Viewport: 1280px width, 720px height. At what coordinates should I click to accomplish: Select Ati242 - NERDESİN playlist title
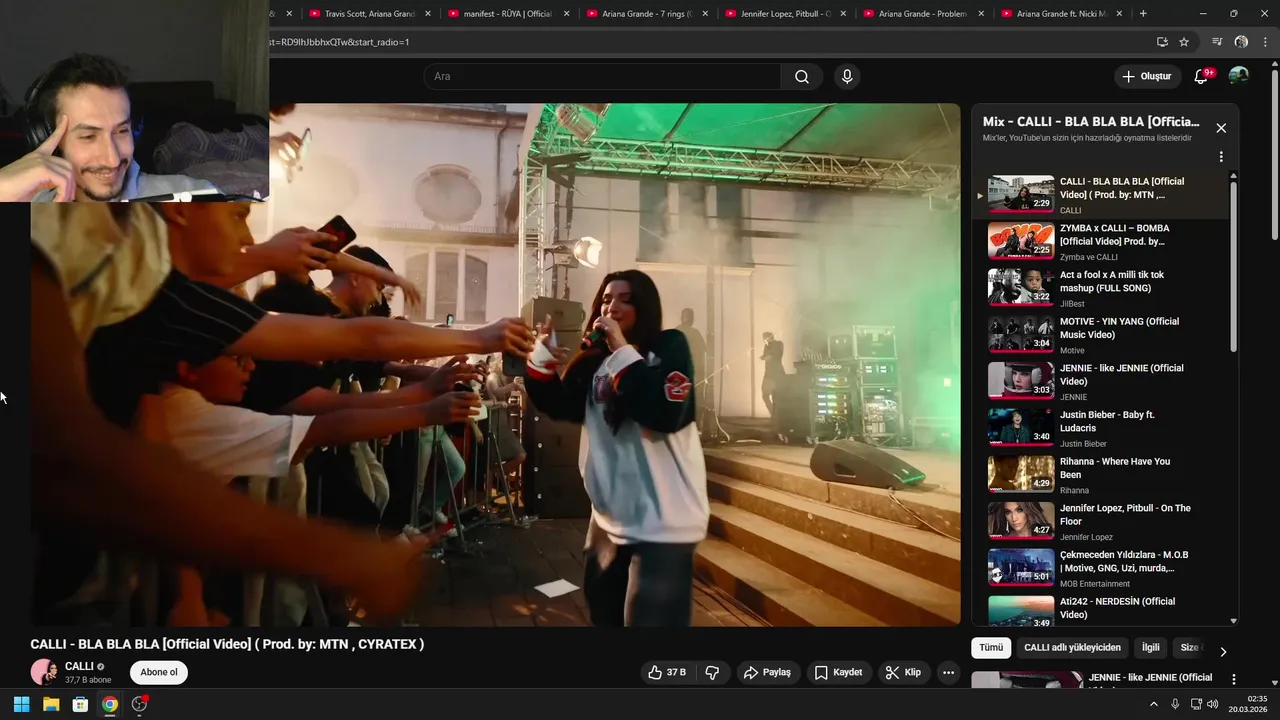click(x=1117, y=608)
